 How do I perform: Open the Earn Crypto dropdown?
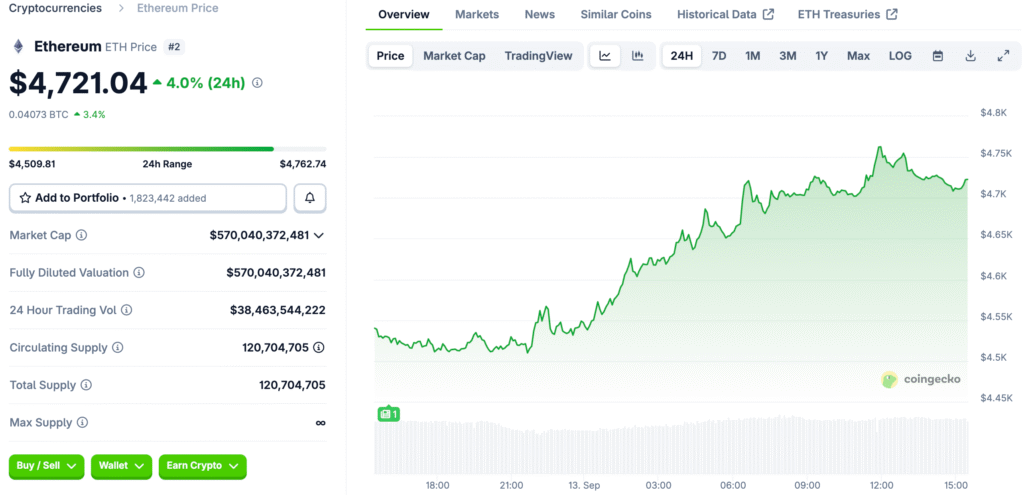[x=202, y=466]
